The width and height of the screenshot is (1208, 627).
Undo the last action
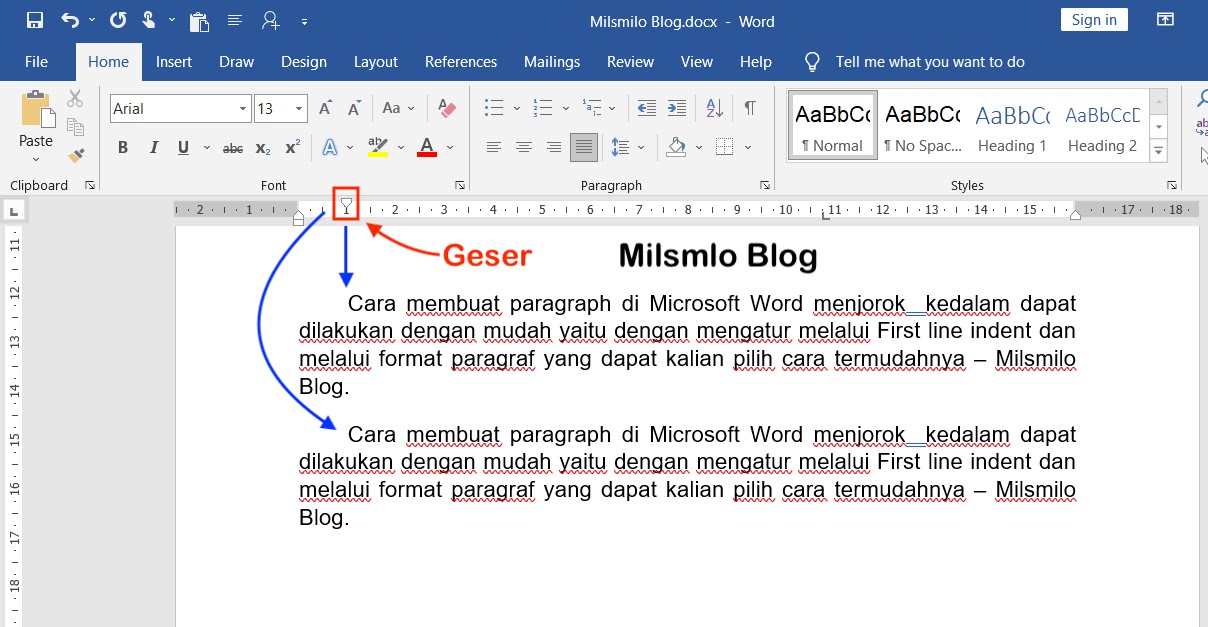click(69, 20)
